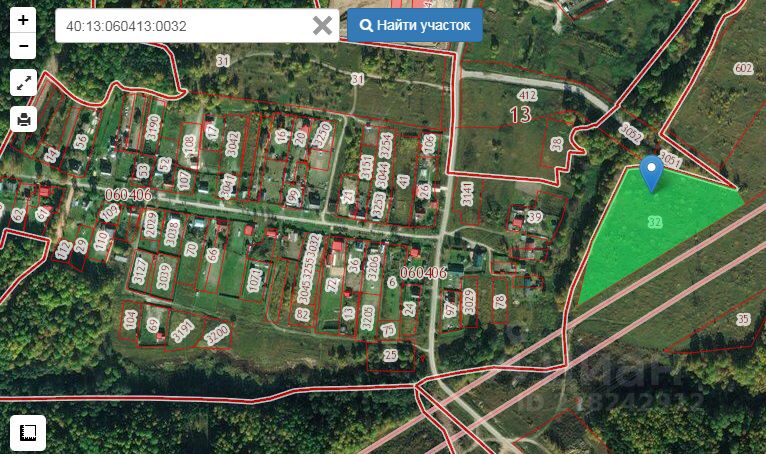Image resolution: width=766 pixels, height=454 pixels.
Task: Select parcel labeled 3190
Action: [x=152, y=128]
